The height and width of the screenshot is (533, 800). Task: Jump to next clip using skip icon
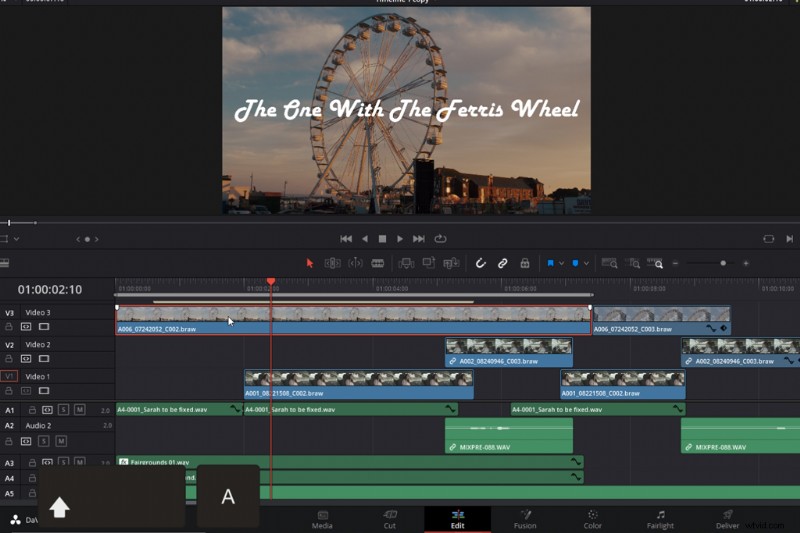(789, 239)
